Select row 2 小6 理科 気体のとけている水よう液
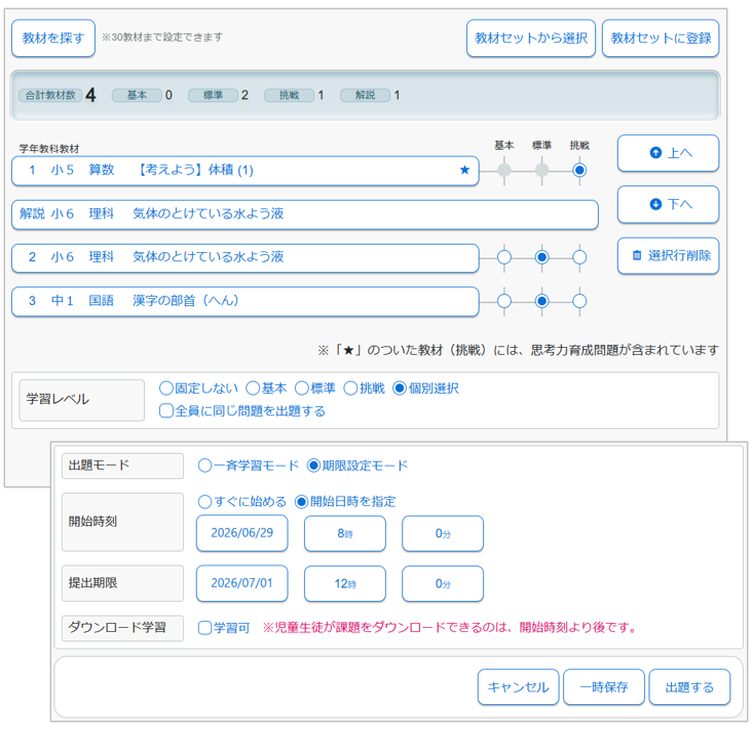Viewport: 752px width, 729px height. click(245, 258)
